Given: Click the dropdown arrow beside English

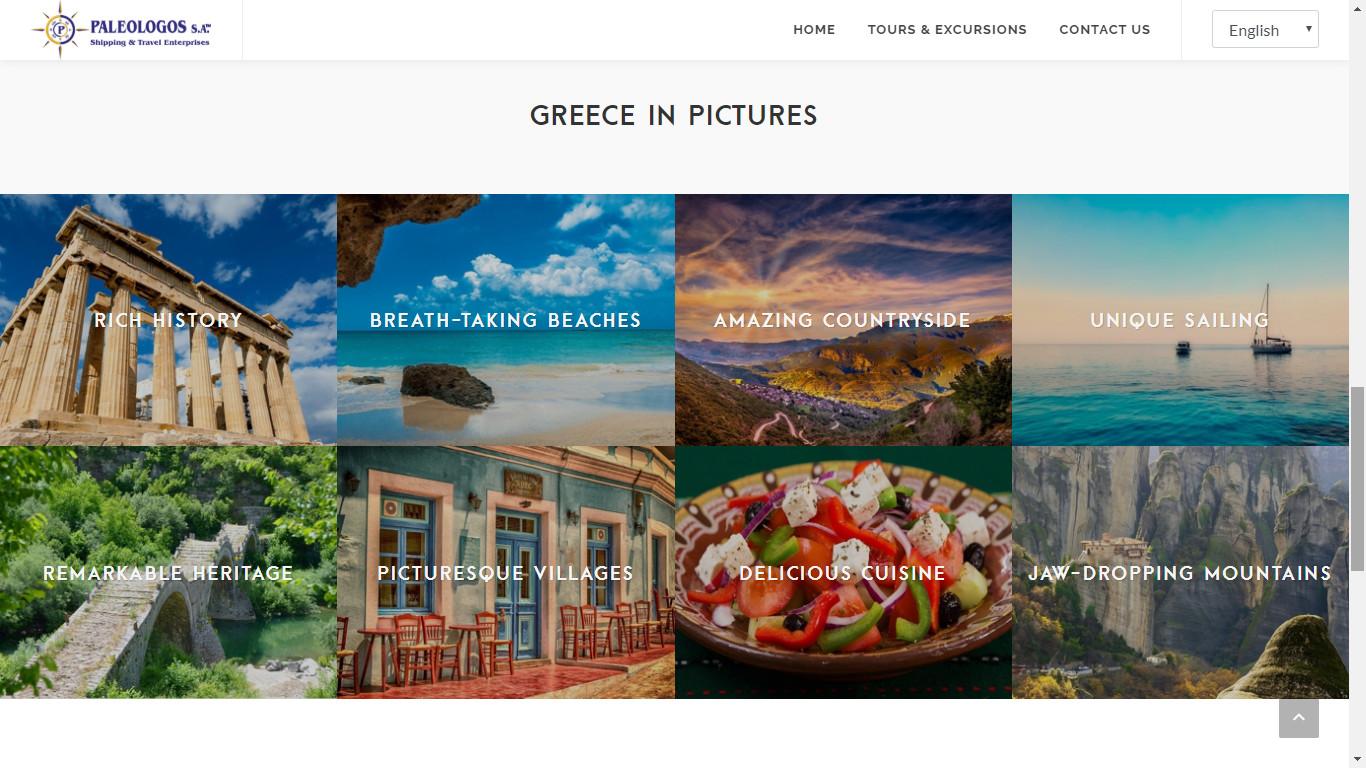Looking at the screenshot, I should pos(1308,29).
